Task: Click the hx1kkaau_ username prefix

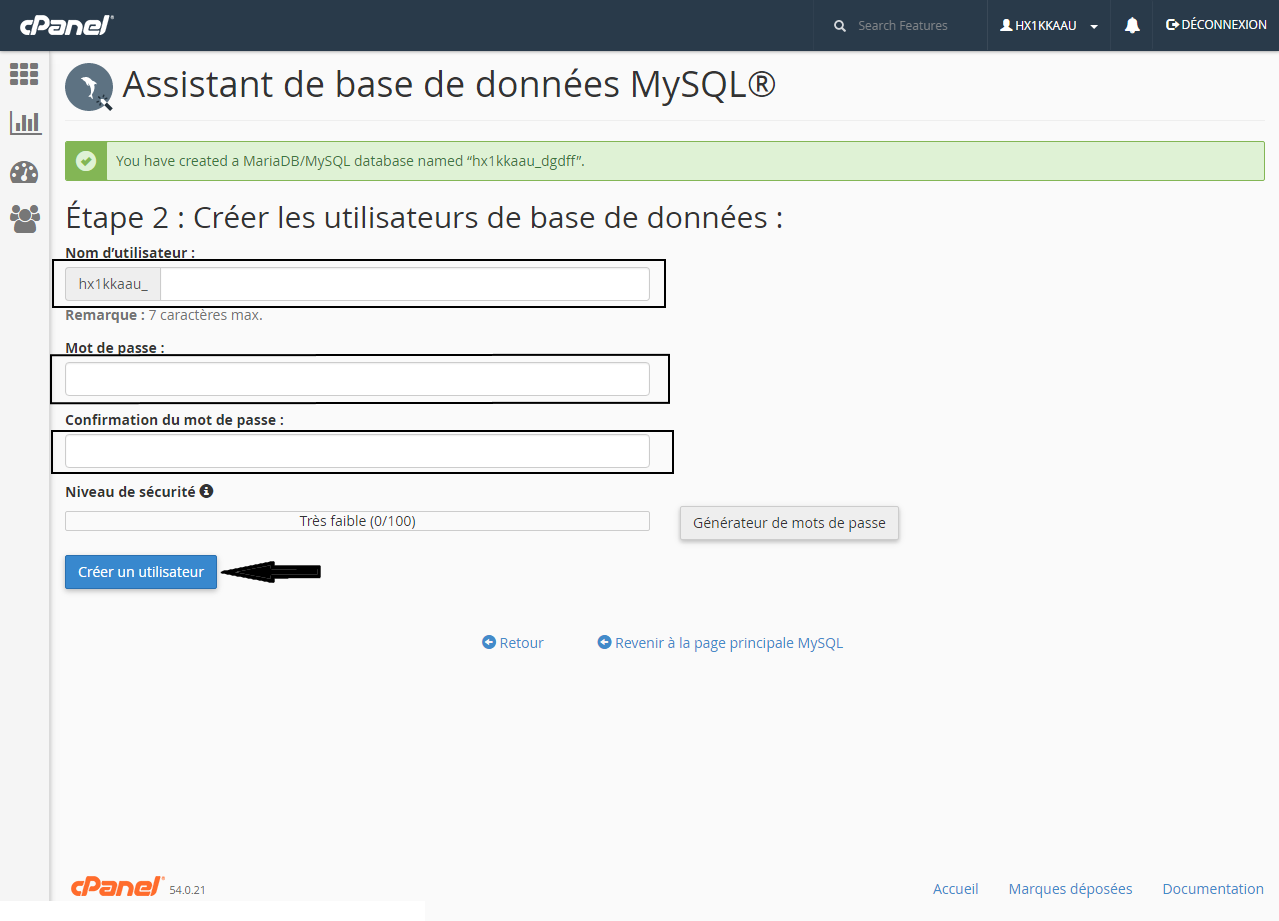Action: (x=113, y=284)
